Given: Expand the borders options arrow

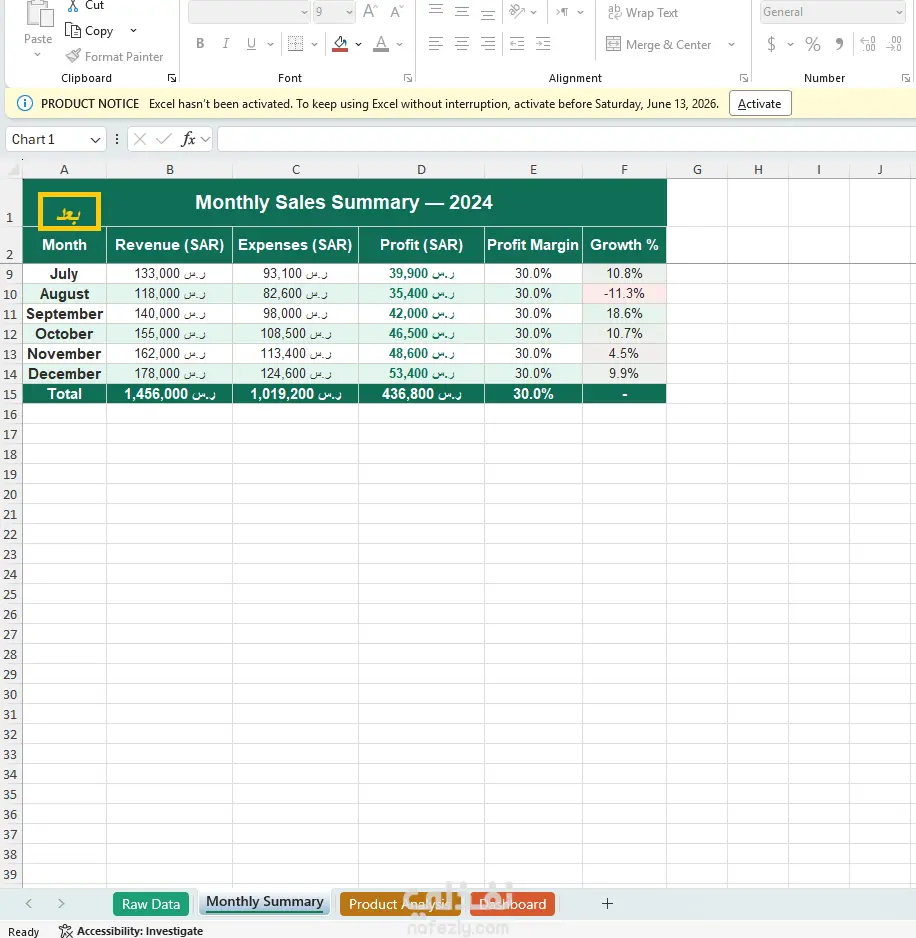Looking at the screenshot, I should [314, 44].
